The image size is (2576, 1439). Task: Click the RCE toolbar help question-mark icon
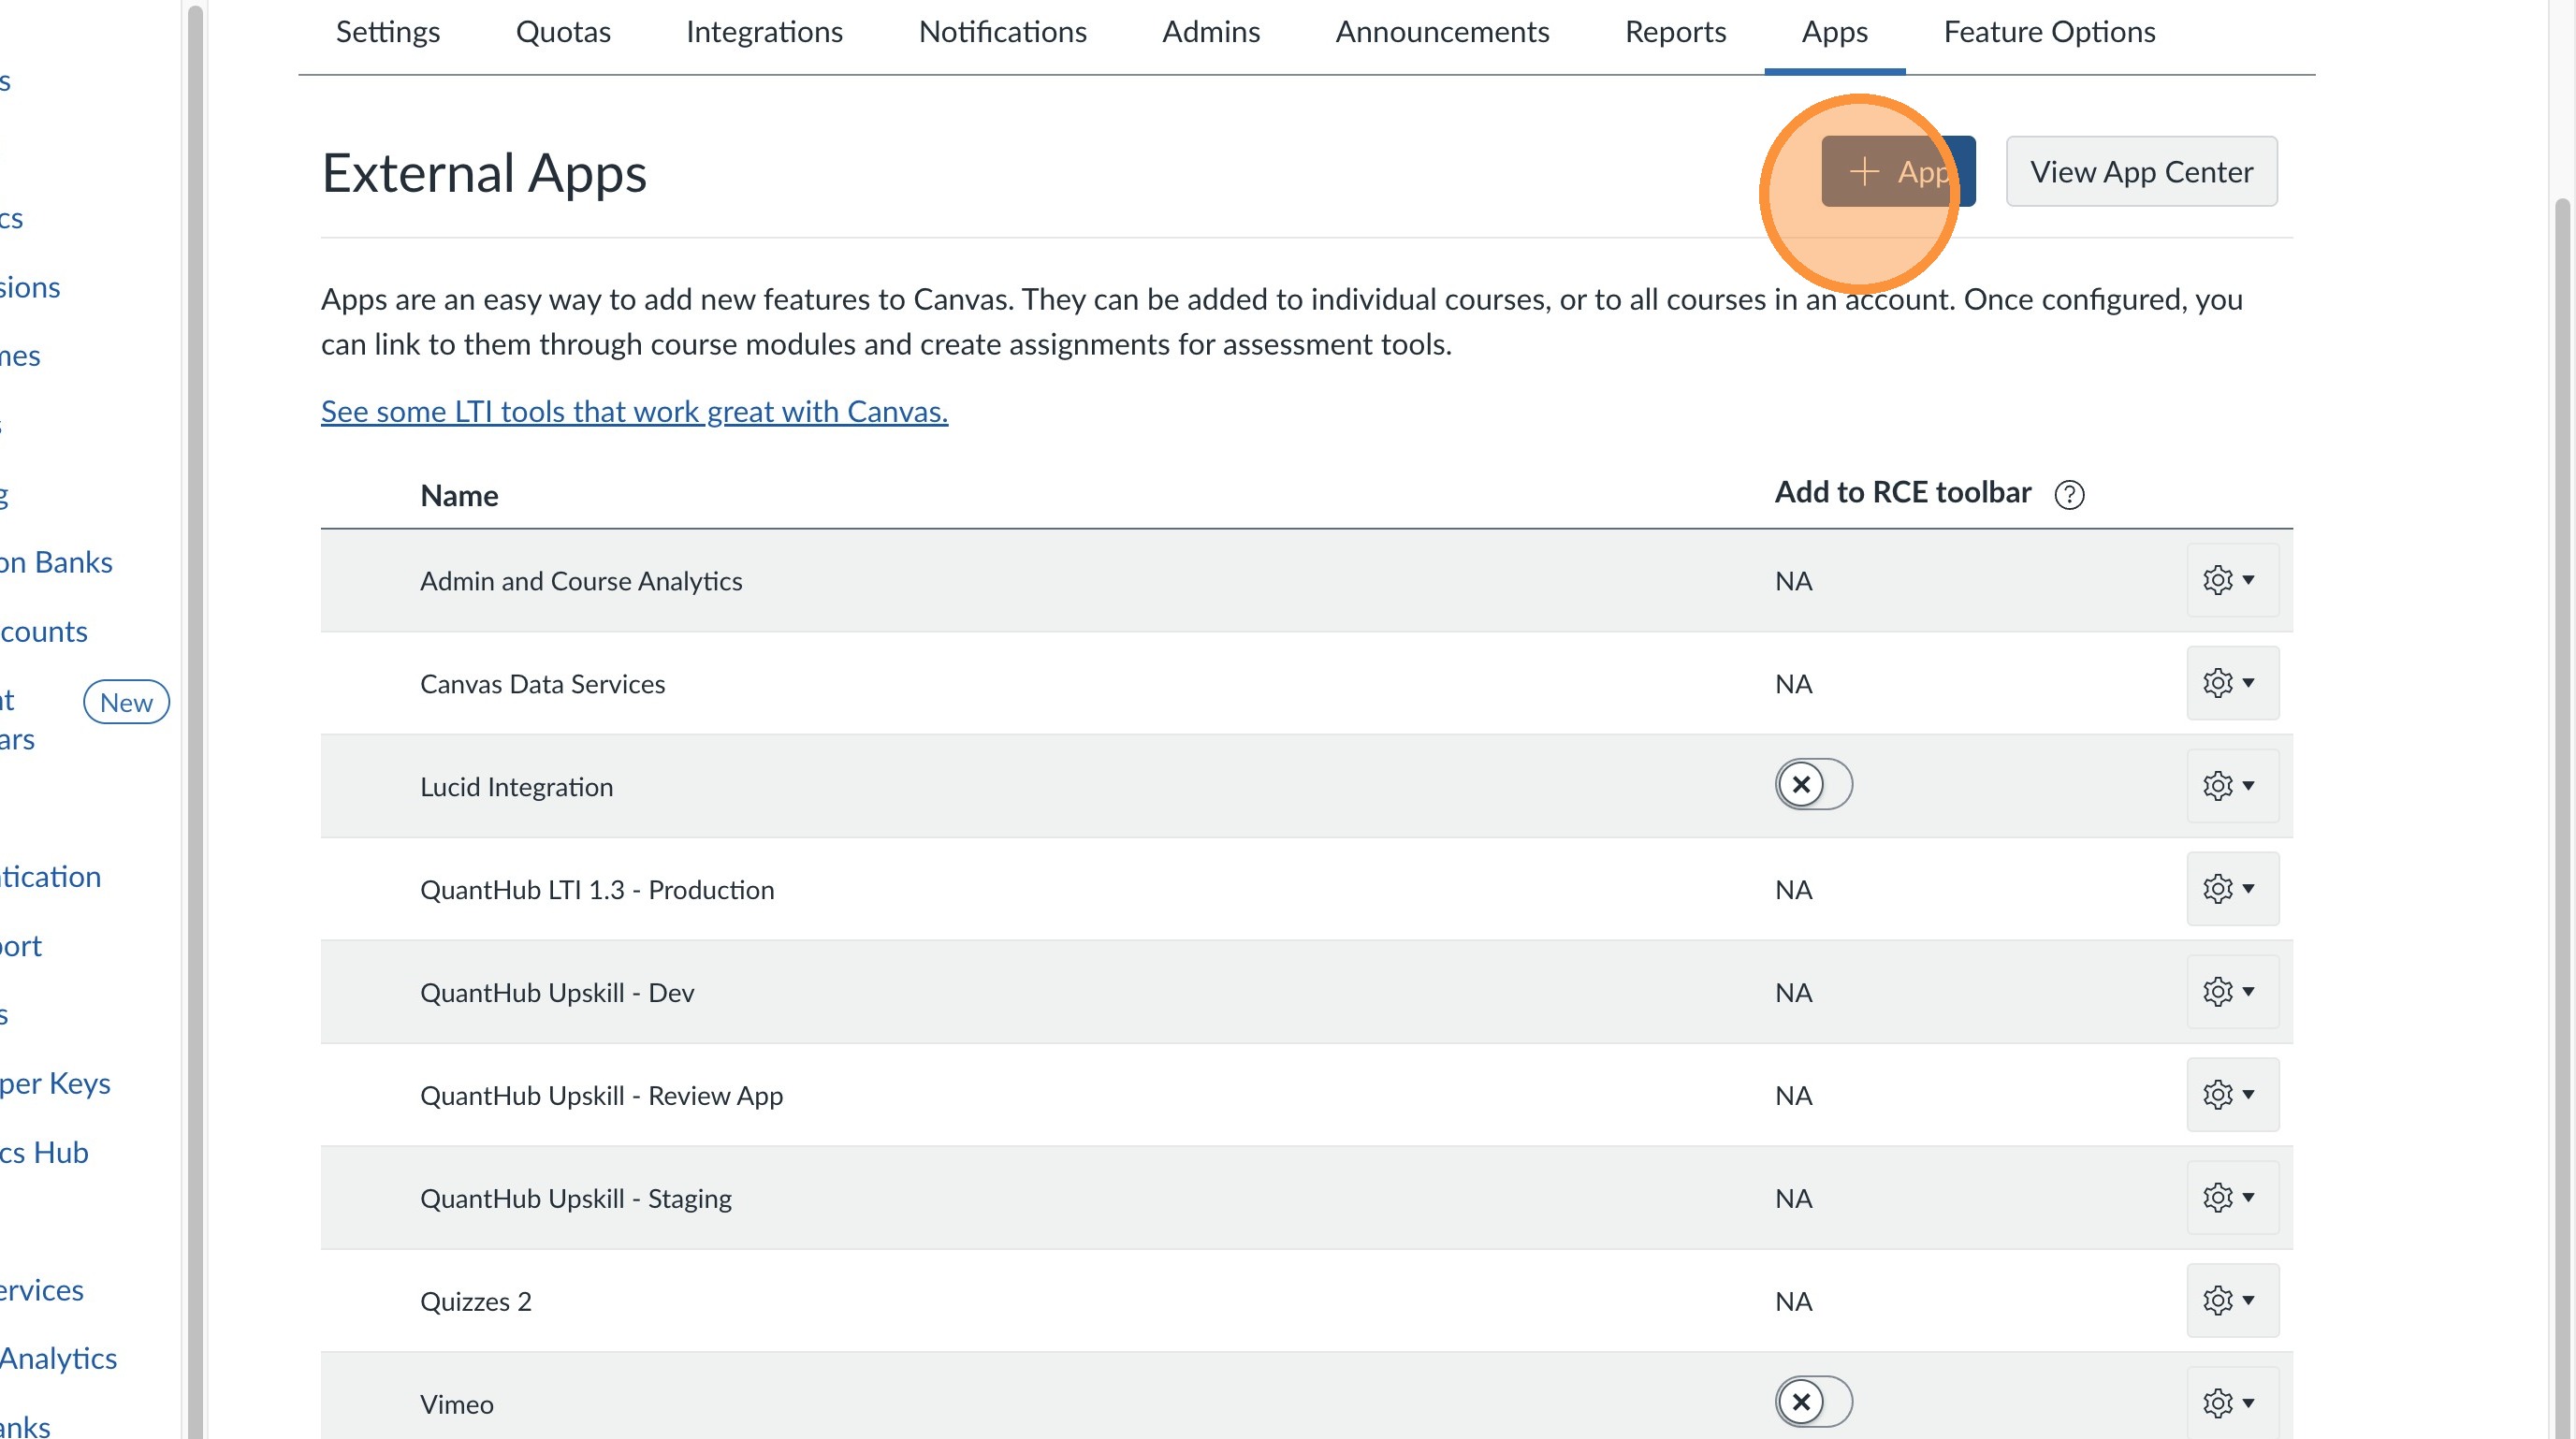2069,494
